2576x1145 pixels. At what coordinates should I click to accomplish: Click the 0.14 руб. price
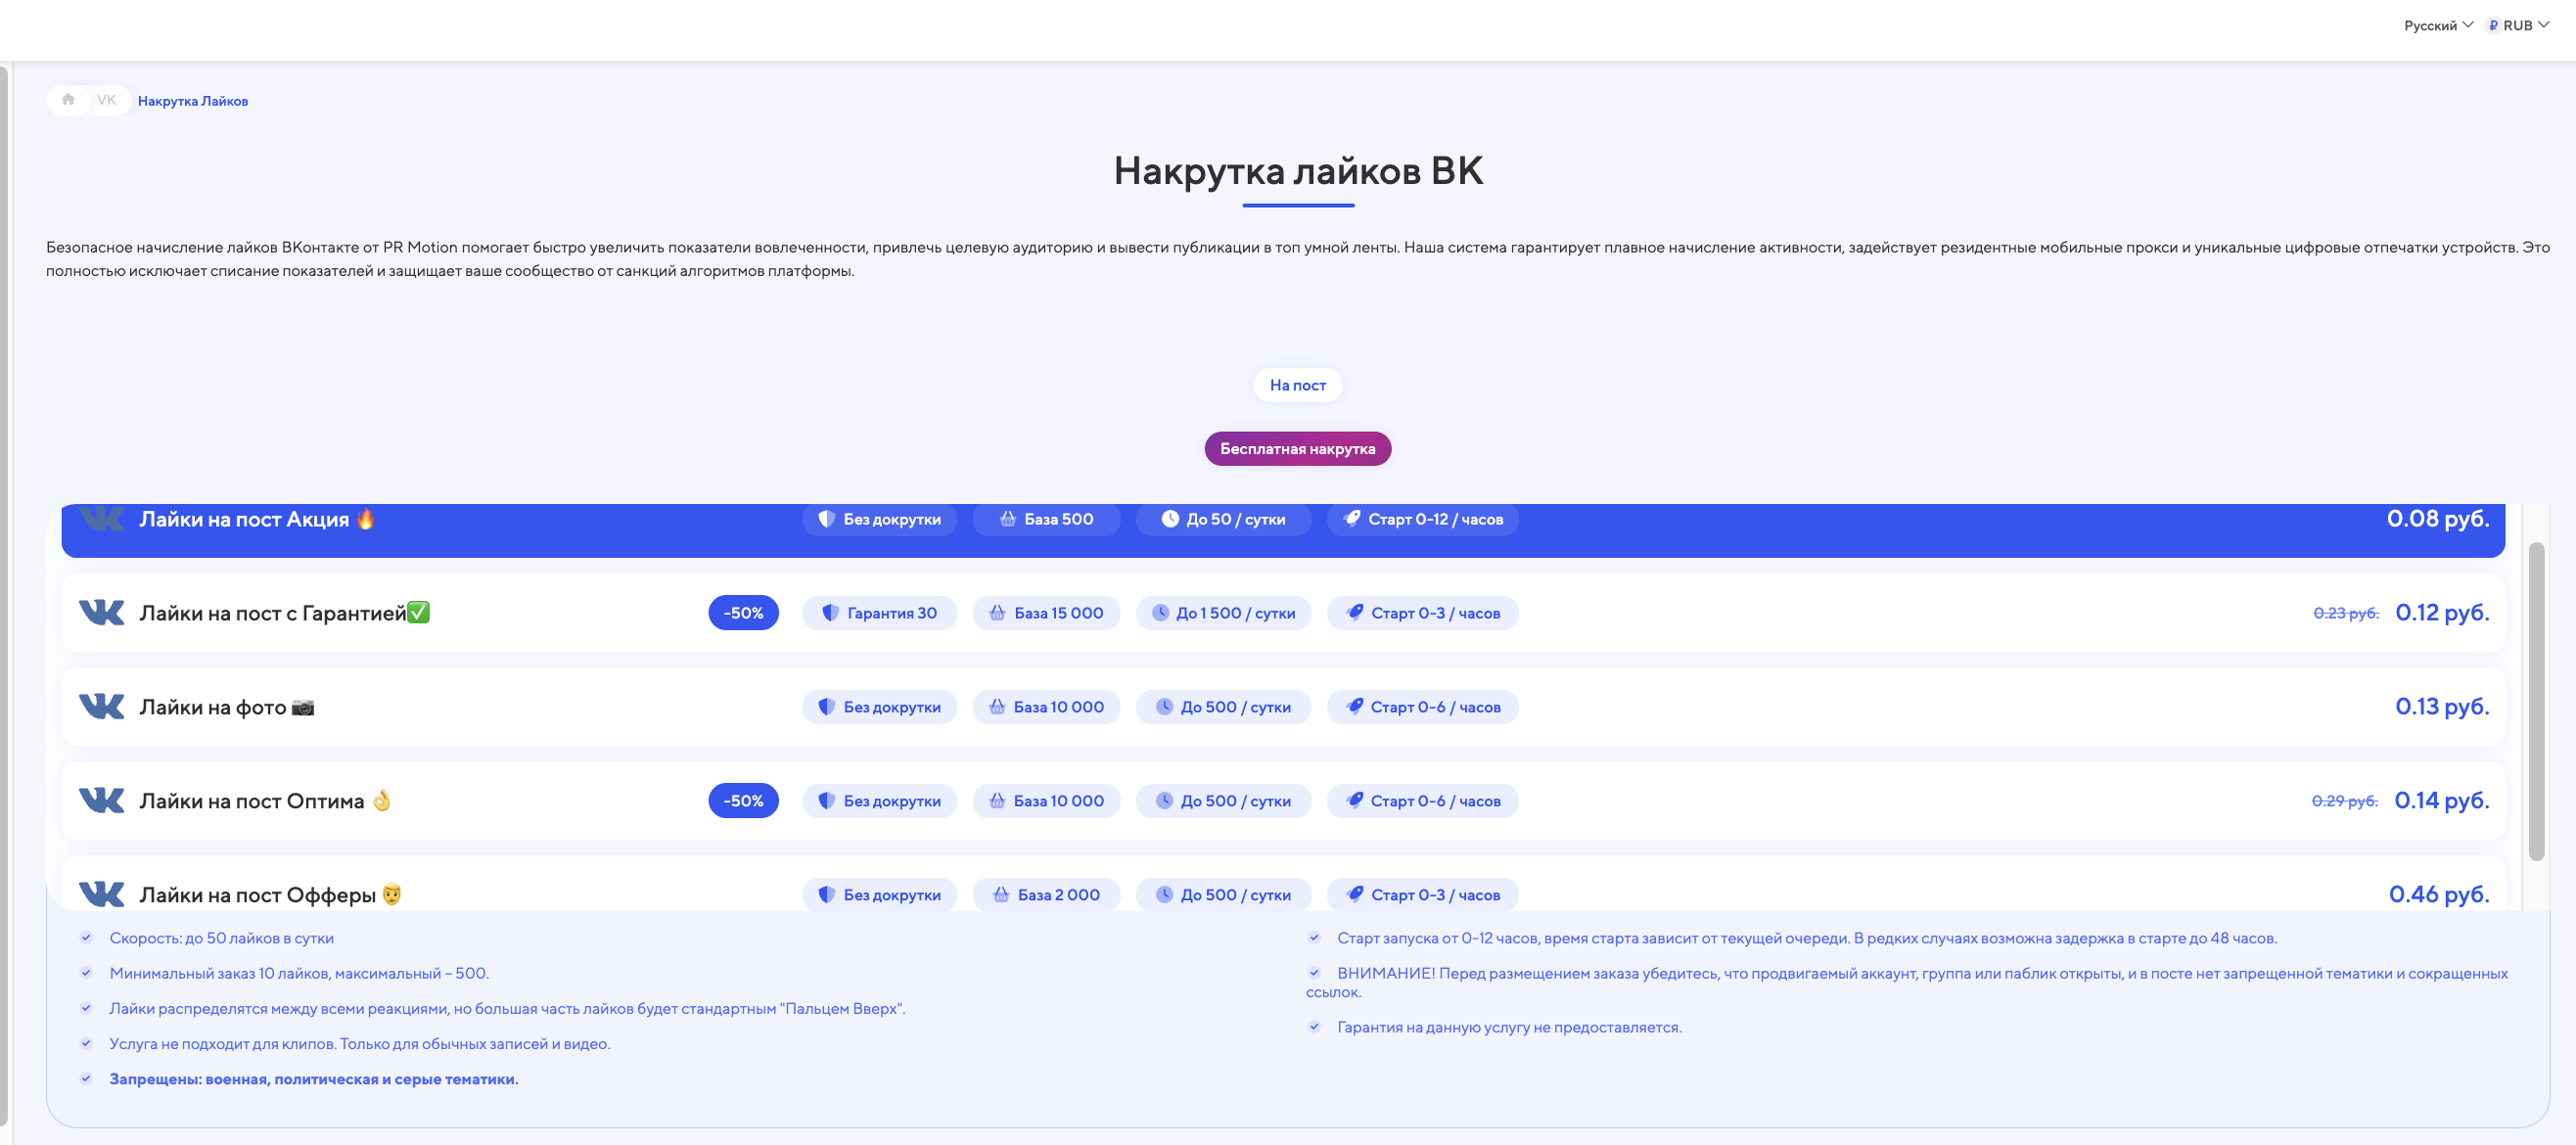pyautogui.click(x=2441, y=800)
